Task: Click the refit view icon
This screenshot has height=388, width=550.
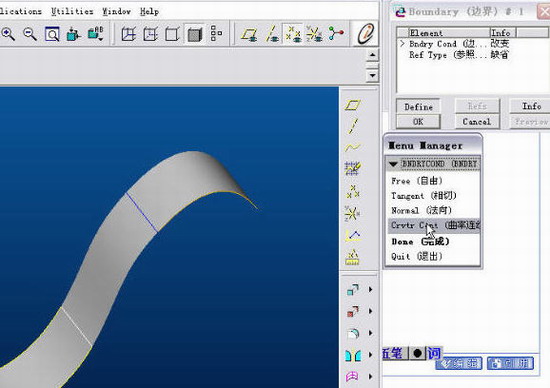Action: point(52,34)
